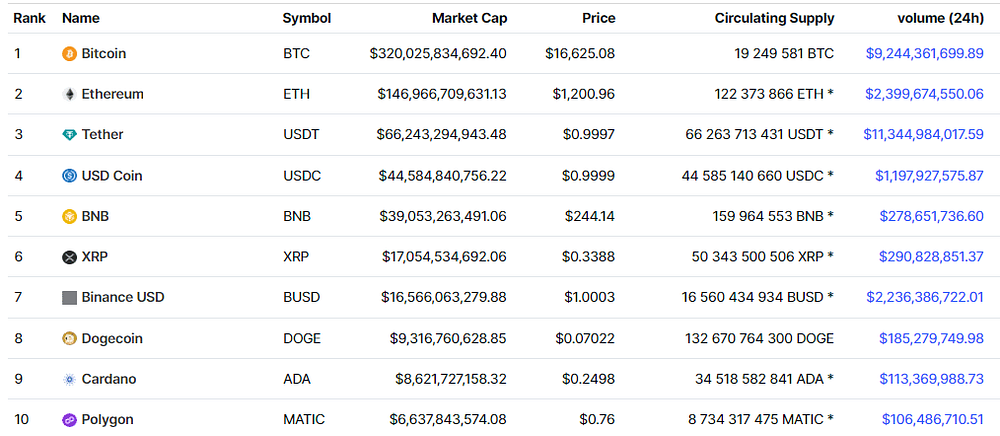Viewport: 1000px width, 436px height.
Task: Click the Rank column header
Action: [30, 18]
